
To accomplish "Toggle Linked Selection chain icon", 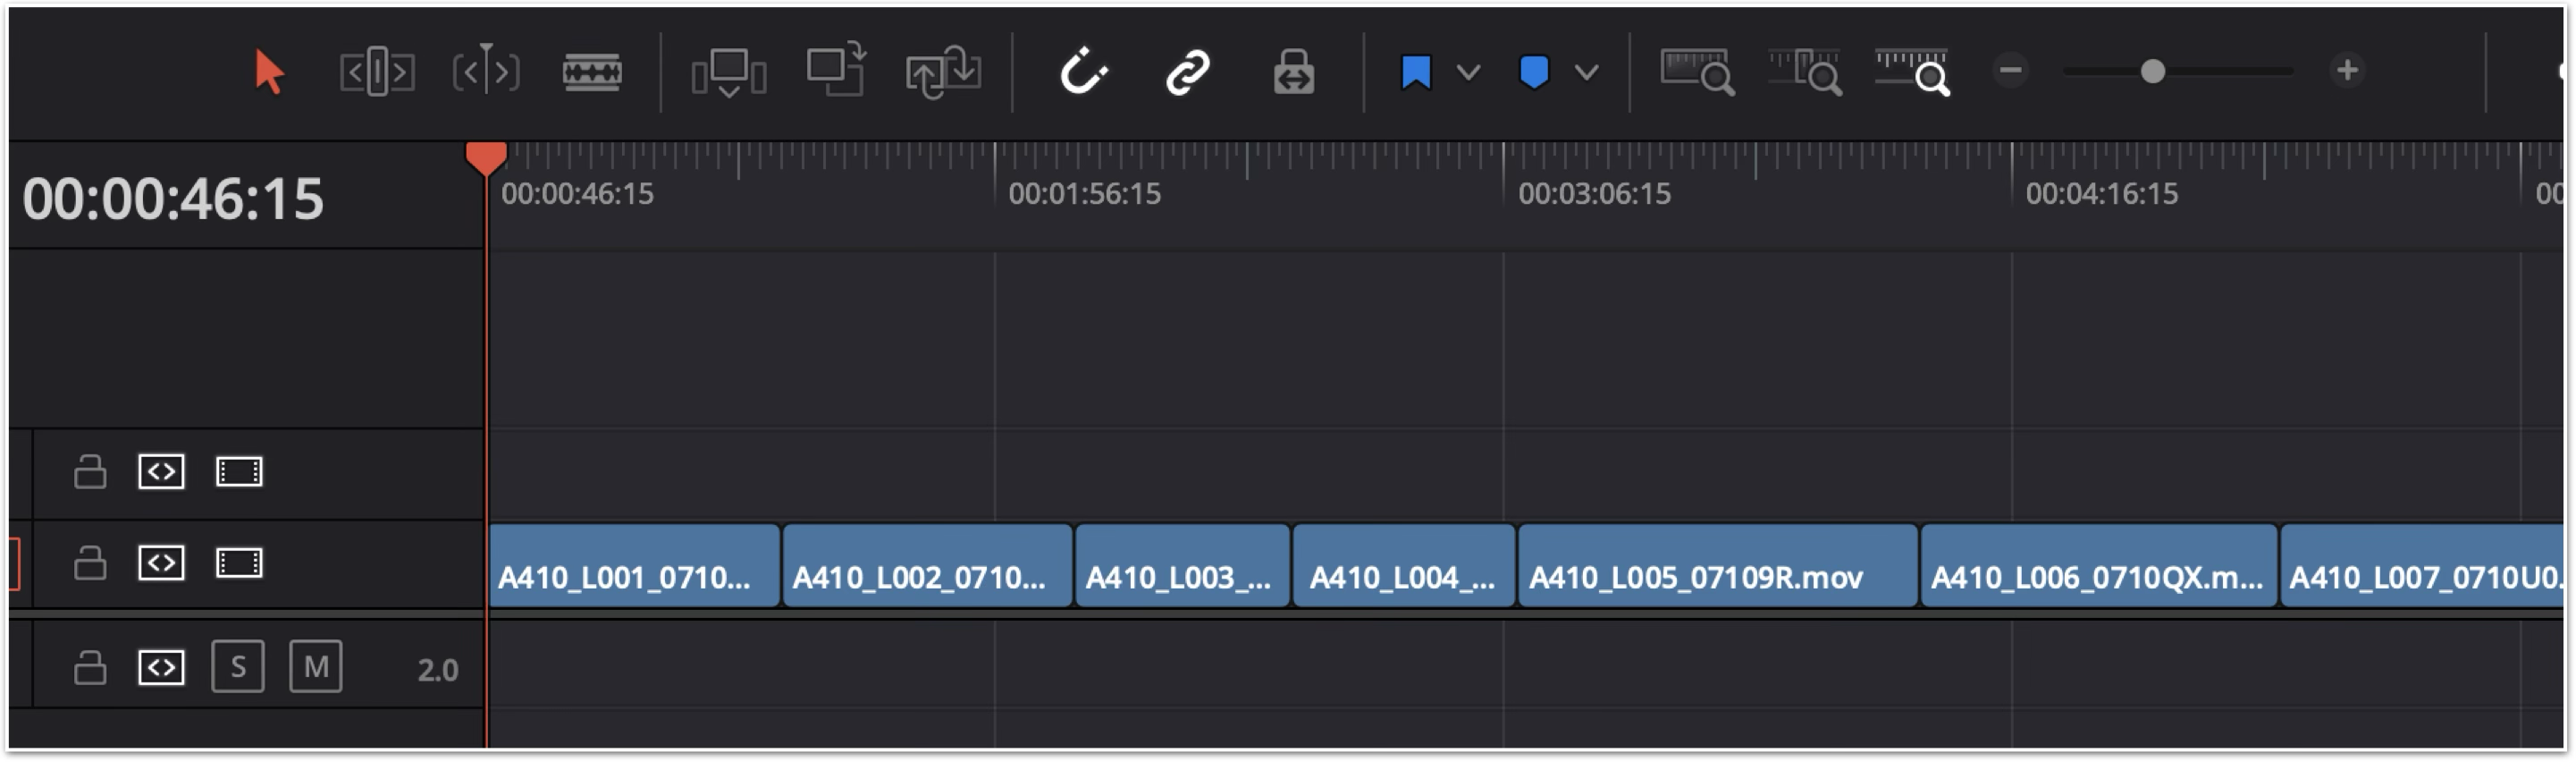I will (x=1188, y=72).
